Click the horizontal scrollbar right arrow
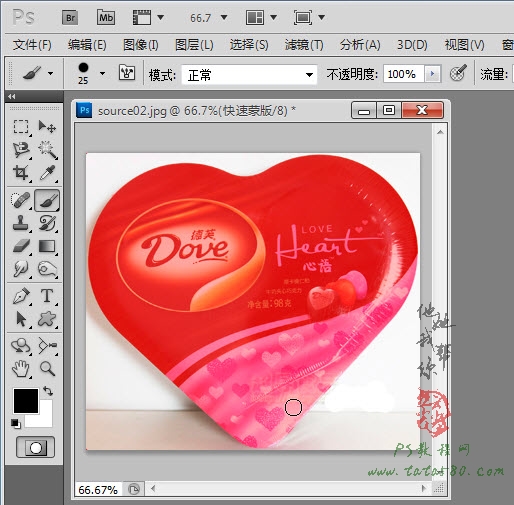 coord(424,489)
